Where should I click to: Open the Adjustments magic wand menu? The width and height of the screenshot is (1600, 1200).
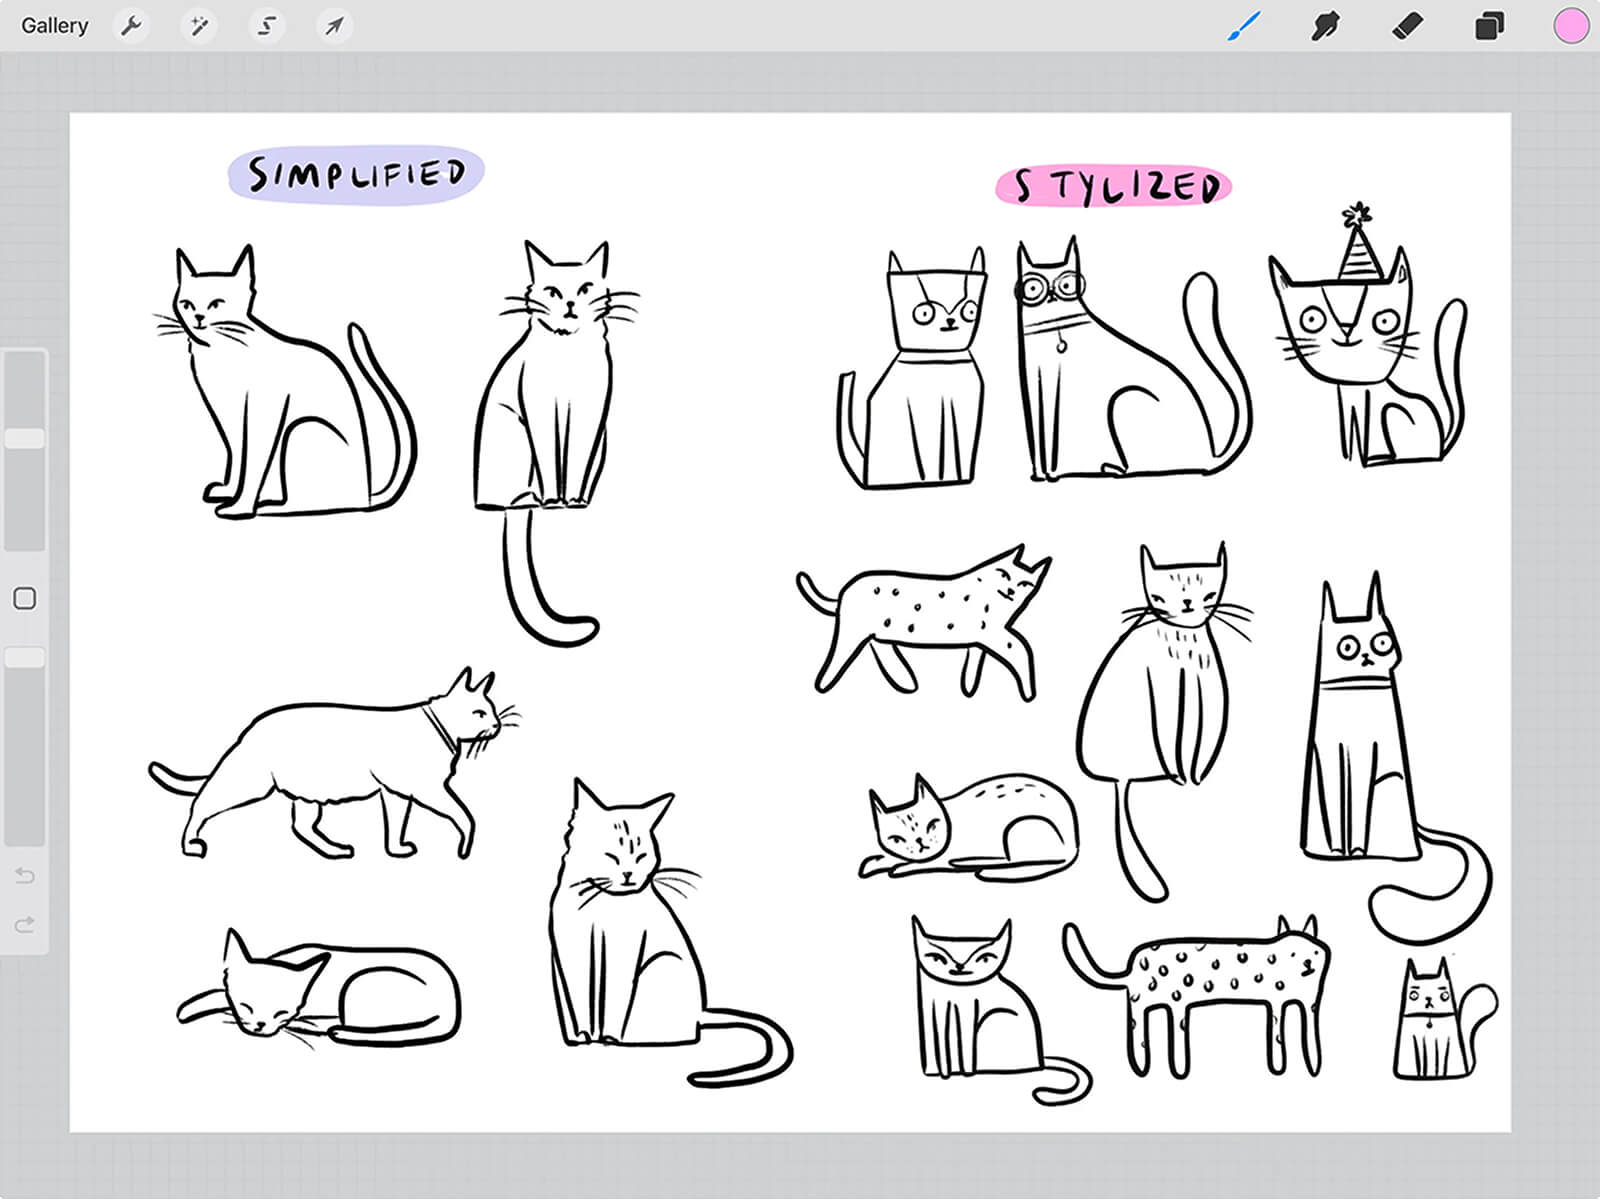[x=199, y=26]
